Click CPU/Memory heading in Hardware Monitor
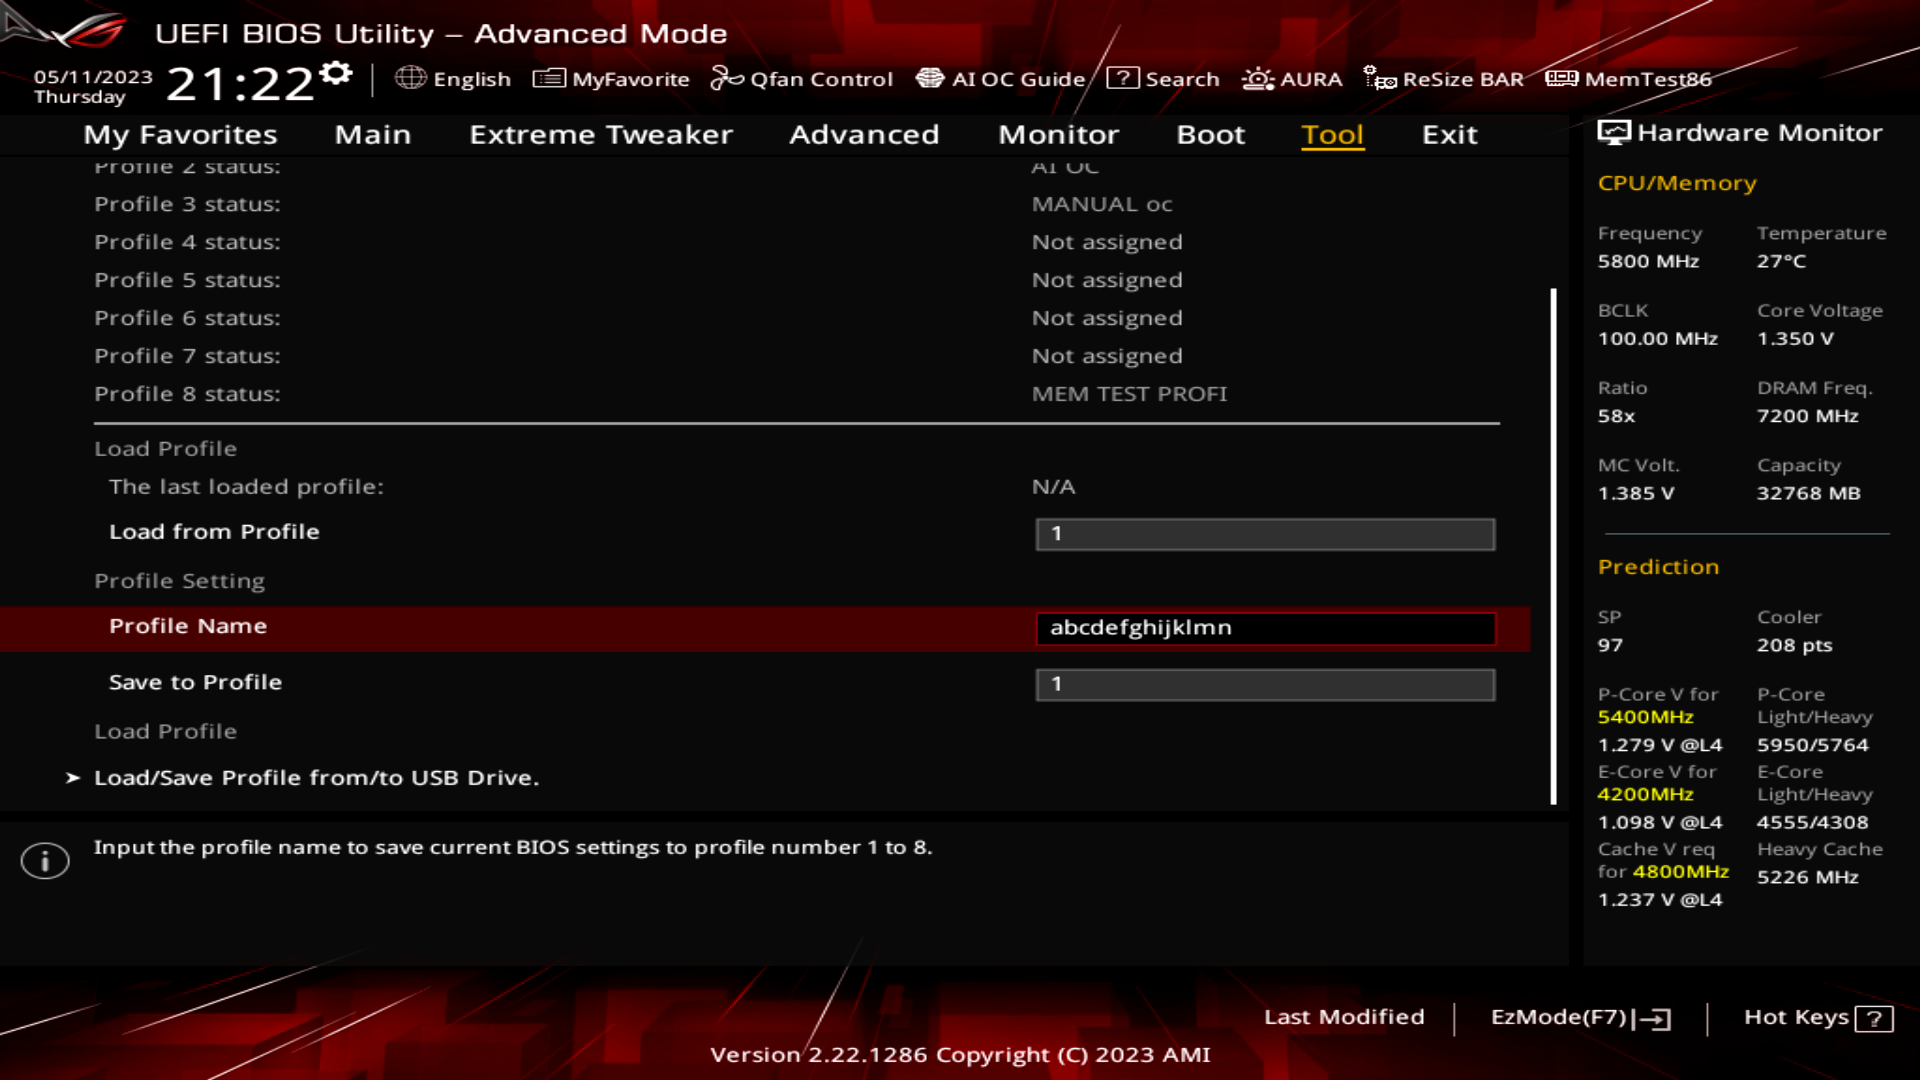 1677,183
